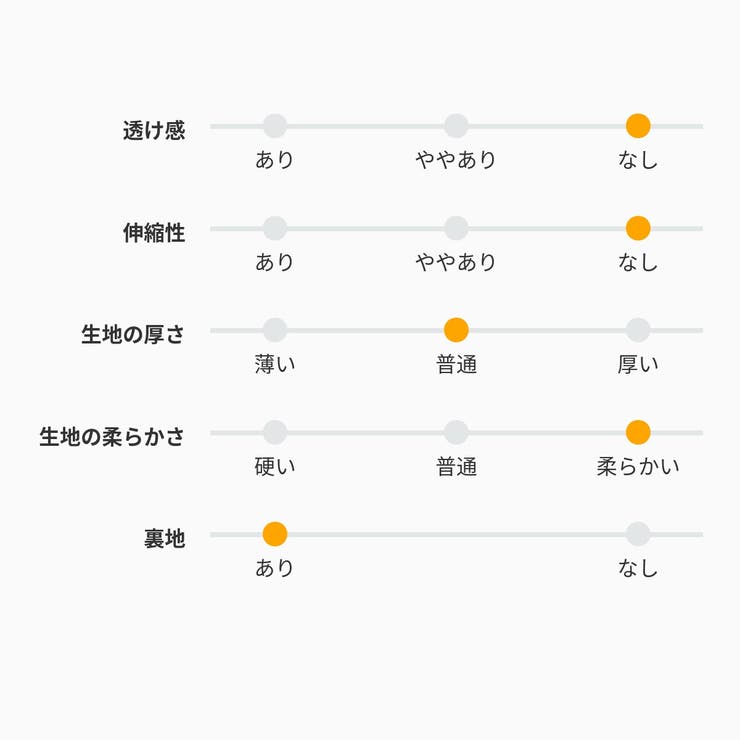Click orange なし dot on 透け感 row
Screen dimensions: 740x740
point(638,126)
